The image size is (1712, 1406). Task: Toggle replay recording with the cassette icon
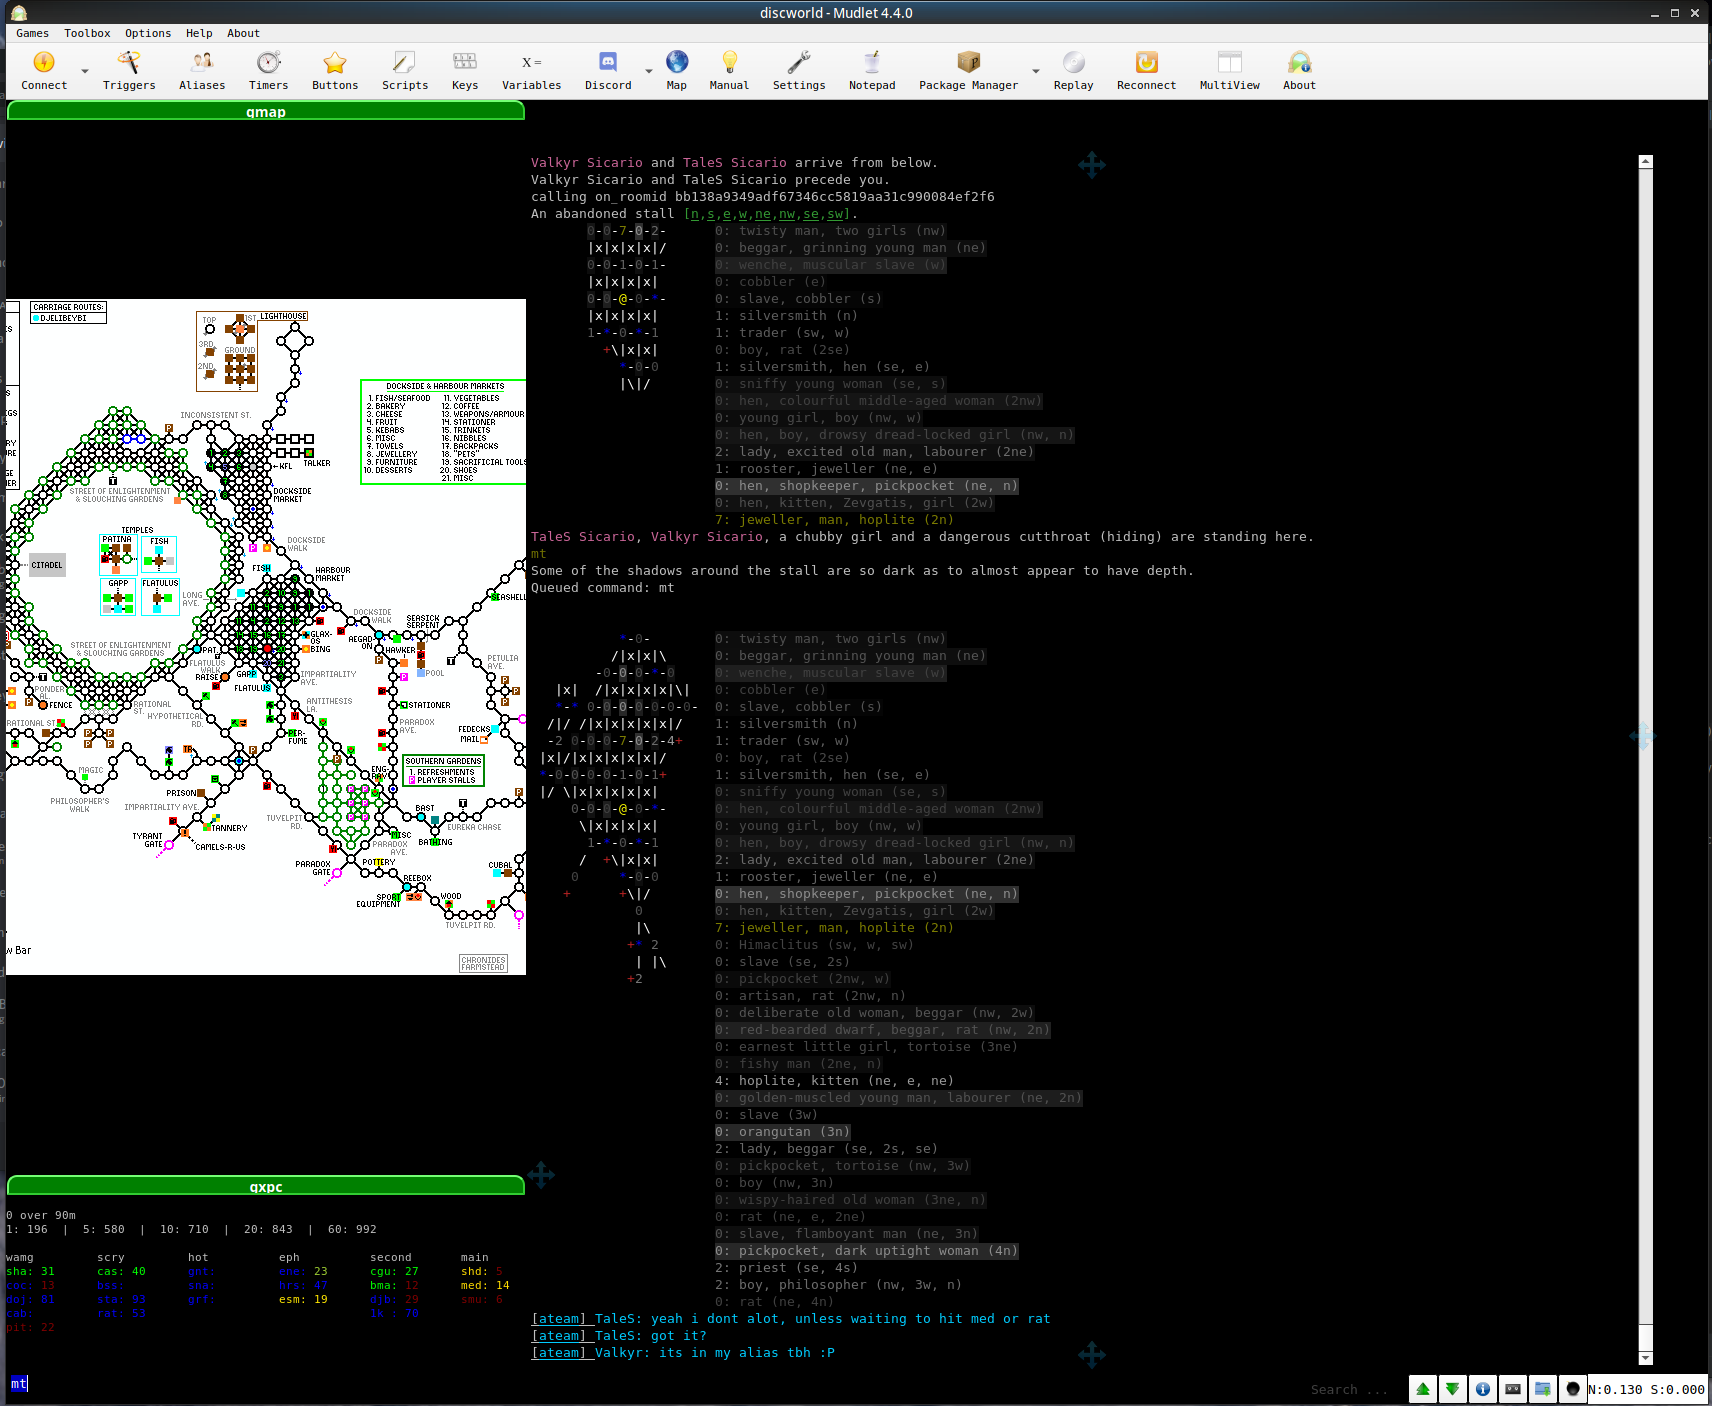click(1513, 1389)
